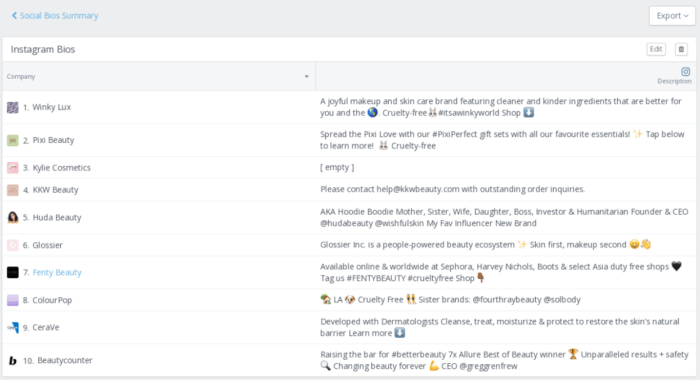Select the CeraVe company name

click(46, 328)
